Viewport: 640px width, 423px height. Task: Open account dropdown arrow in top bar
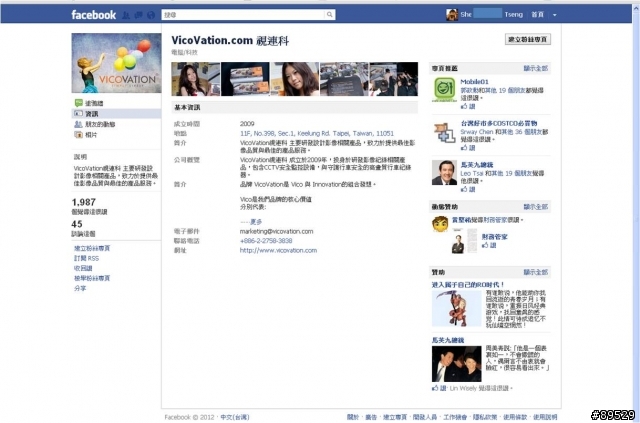coord(554,15)
